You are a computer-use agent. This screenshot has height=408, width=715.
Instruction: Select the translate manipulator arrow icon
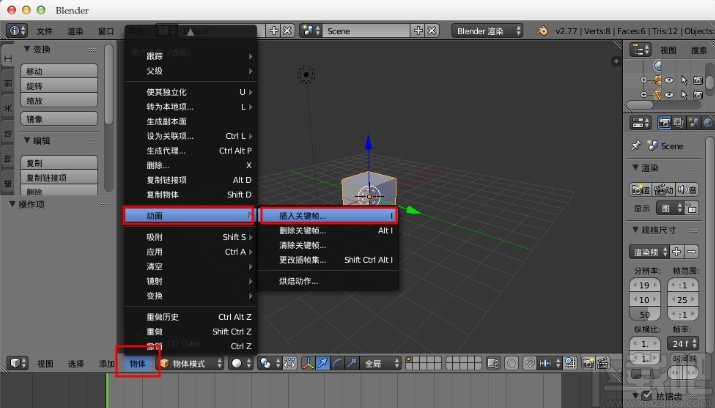(x=322, y=363)
